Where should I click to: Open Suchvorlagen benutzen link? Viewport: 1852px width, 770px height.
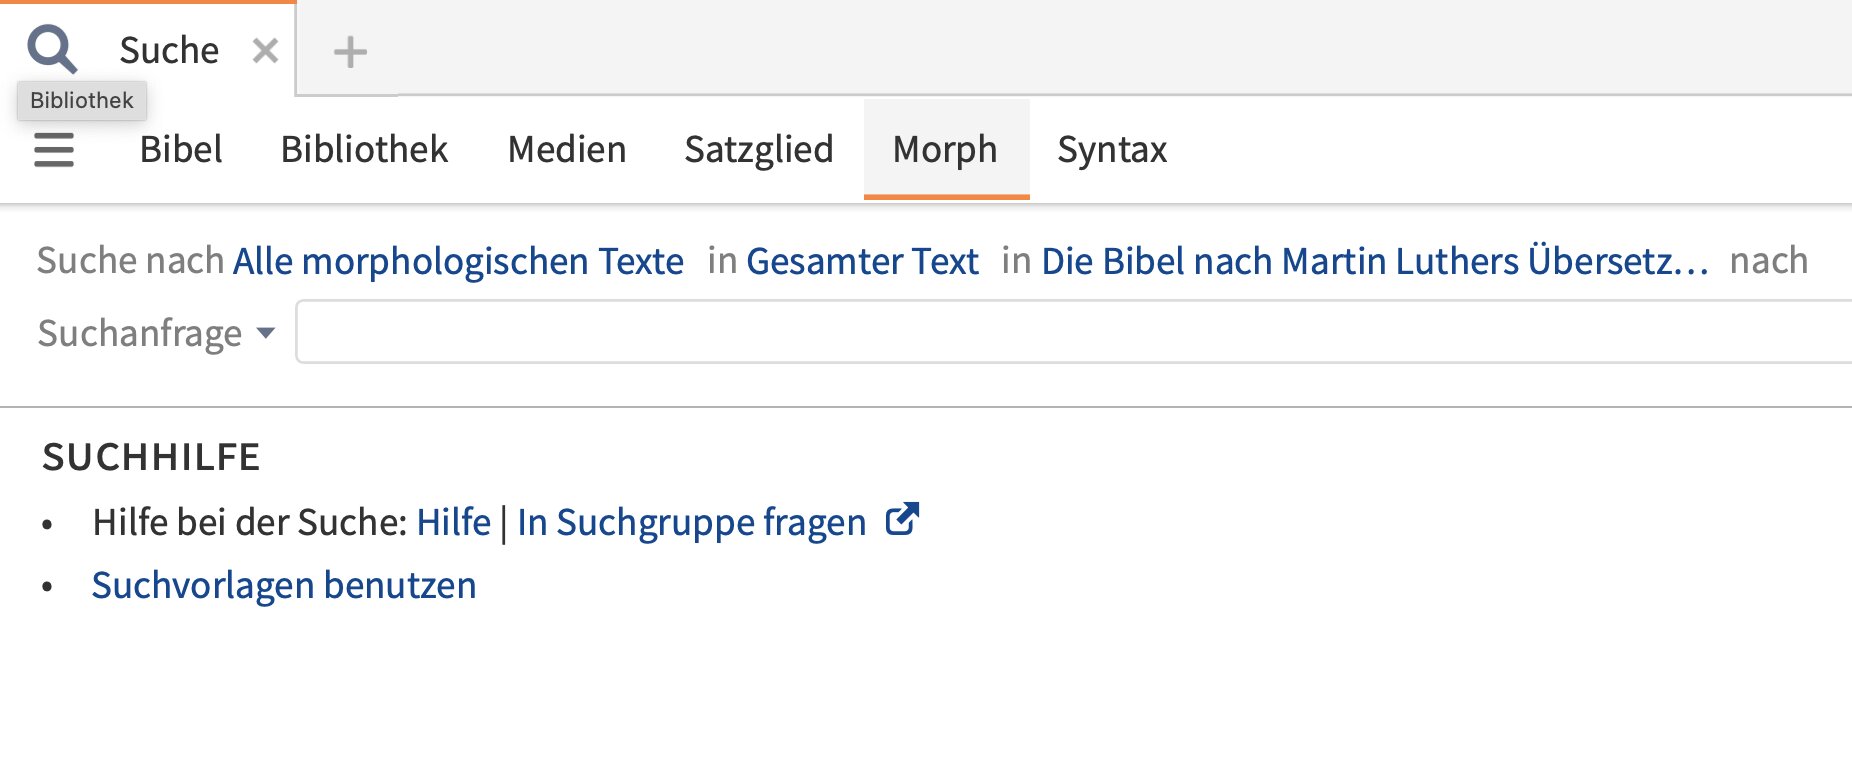pos(284,585)
